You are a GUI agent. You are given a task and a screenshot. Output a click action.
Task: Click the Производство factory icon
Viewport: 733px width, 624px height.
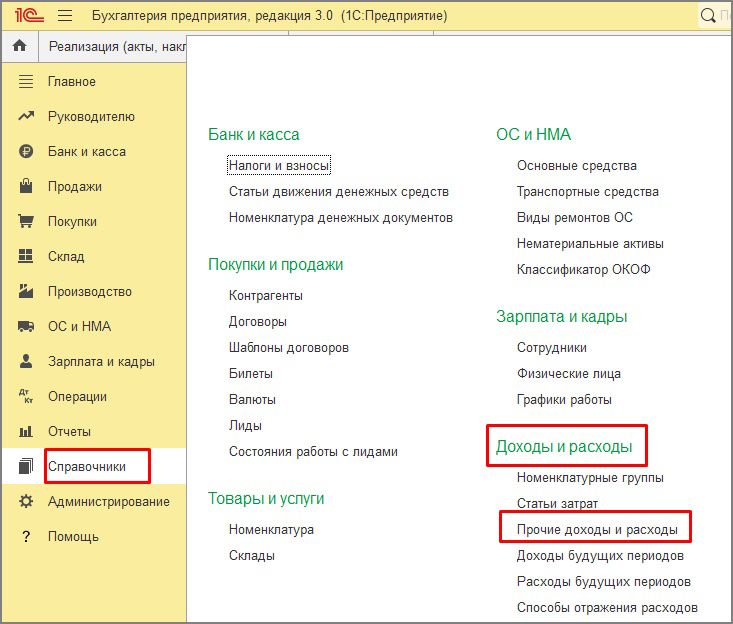(x=26, y=291)
